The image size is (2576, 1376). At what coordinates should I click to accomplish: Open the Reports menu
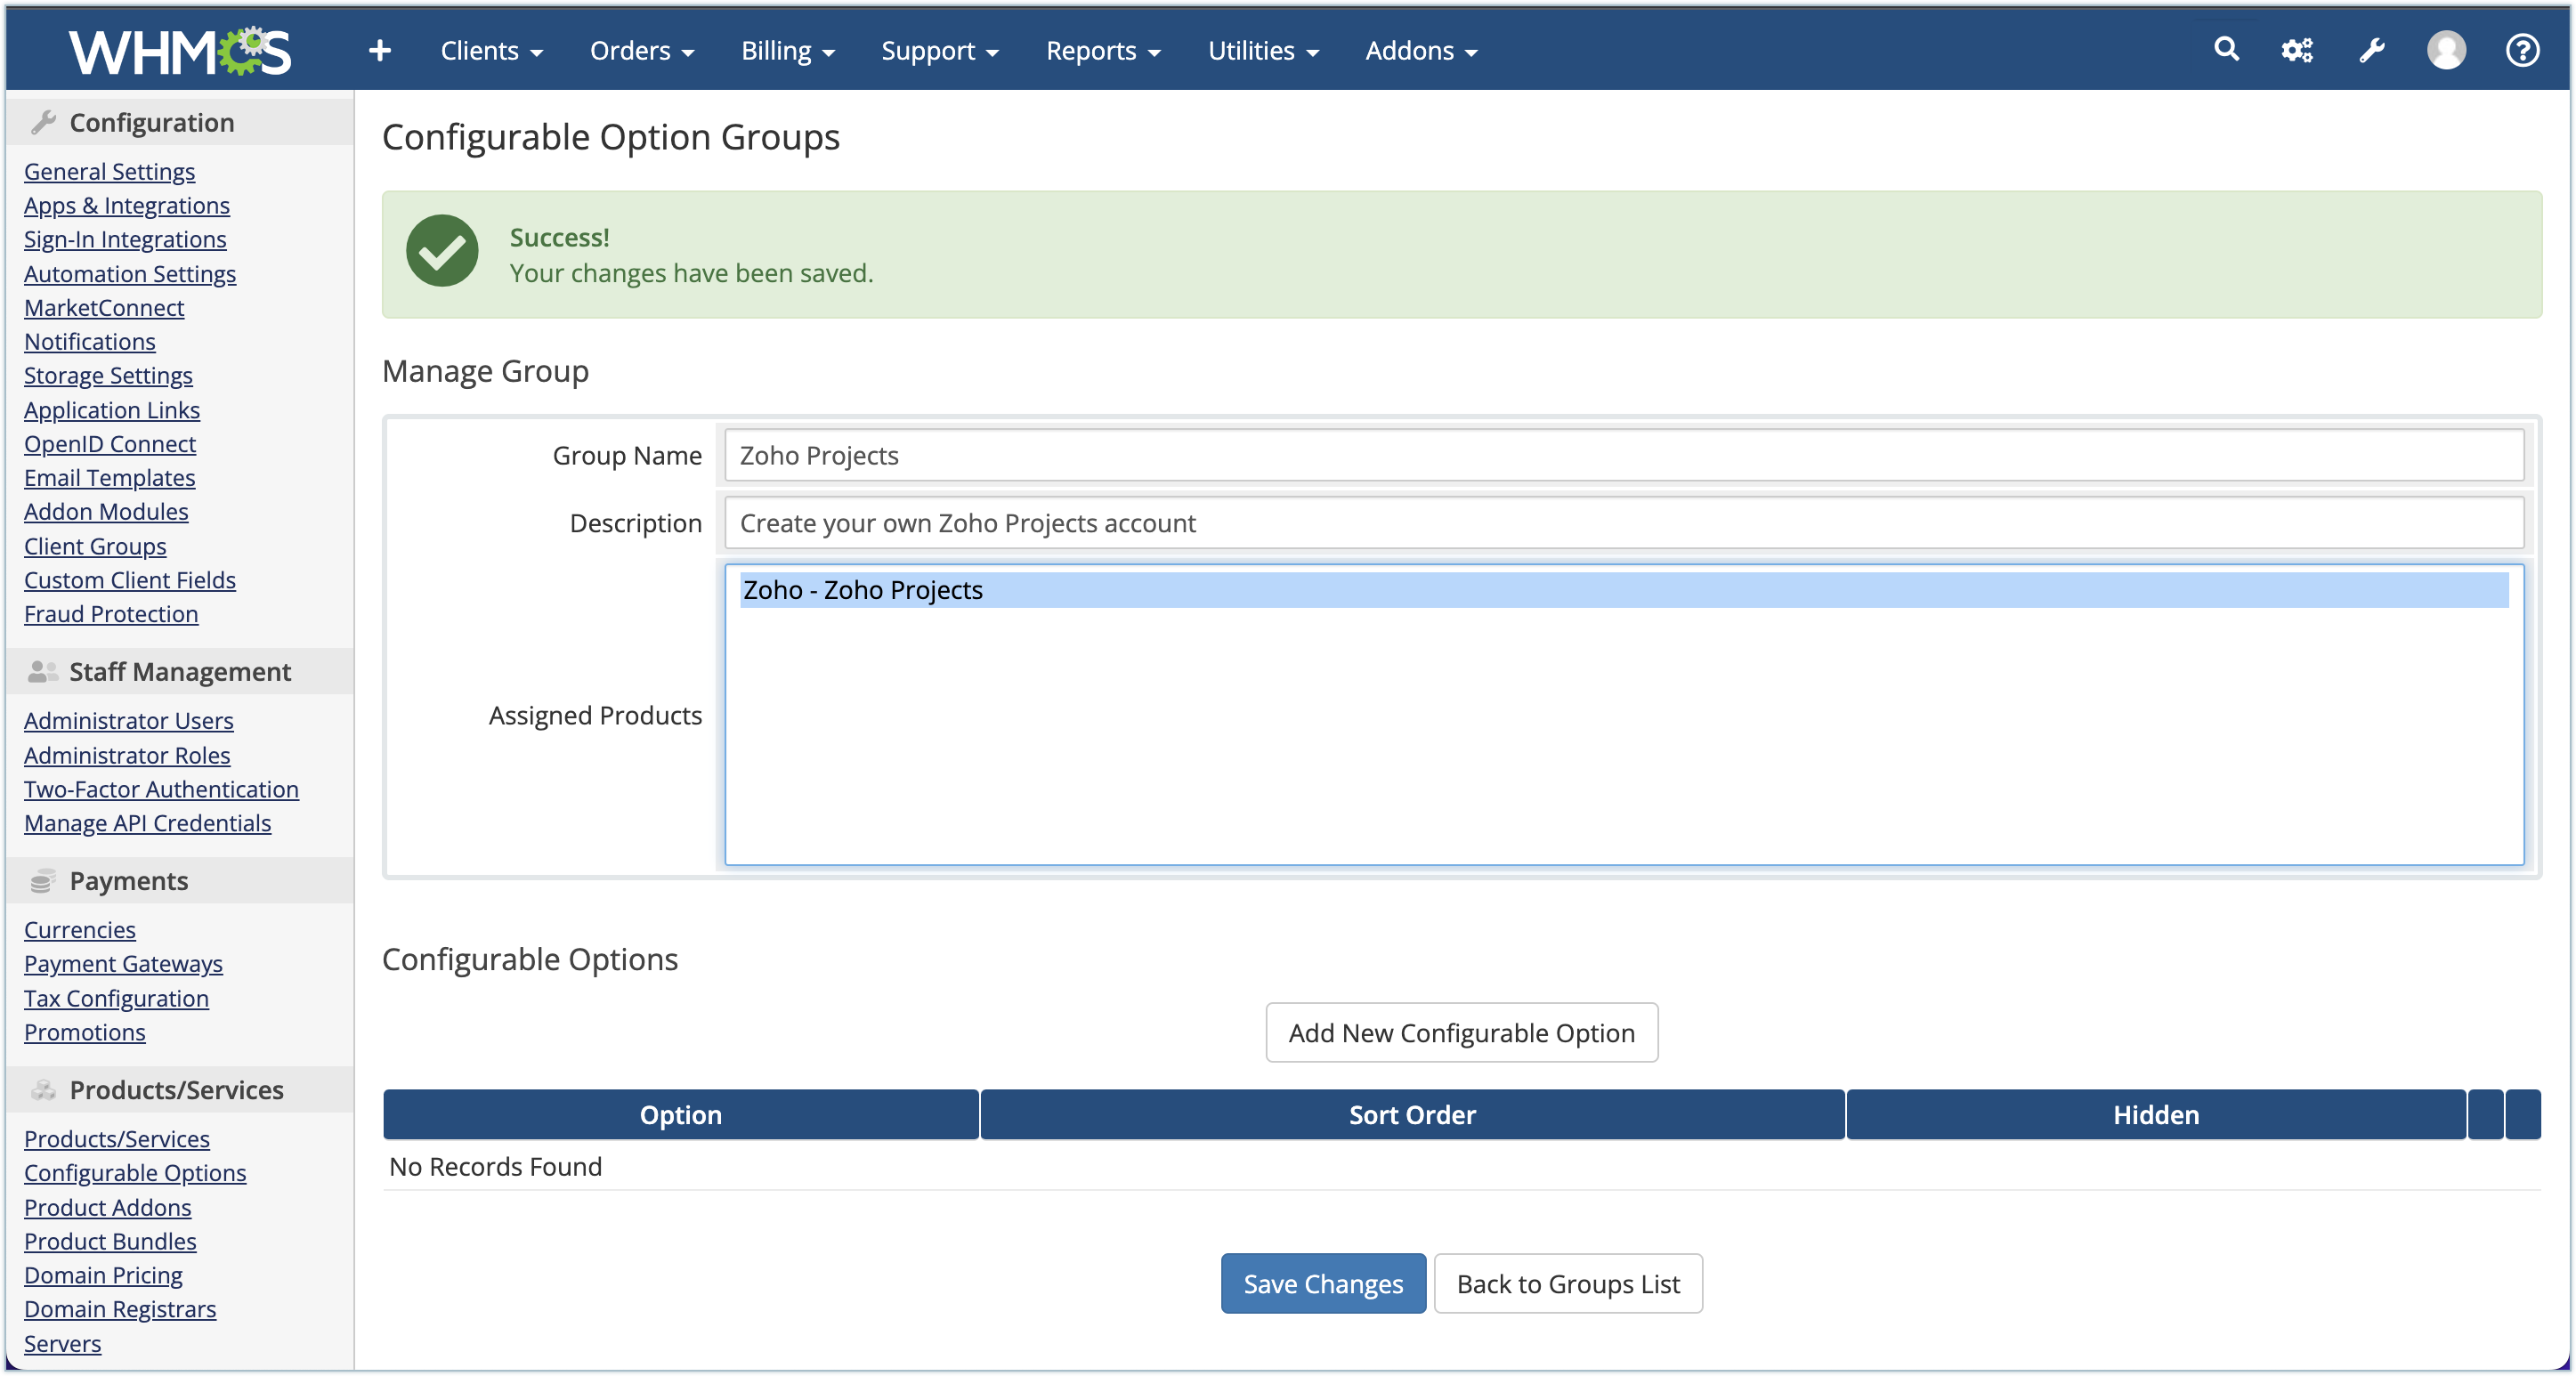pyautogui.click(x=1102, y=51)
